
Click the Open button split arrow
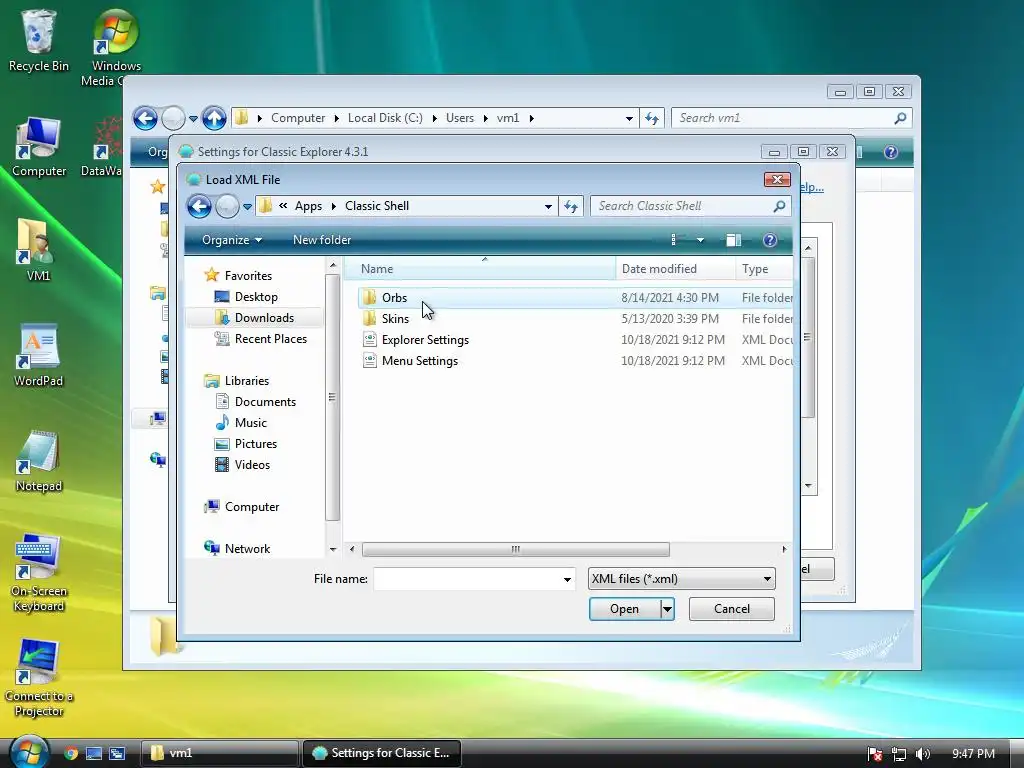point(667,609)
